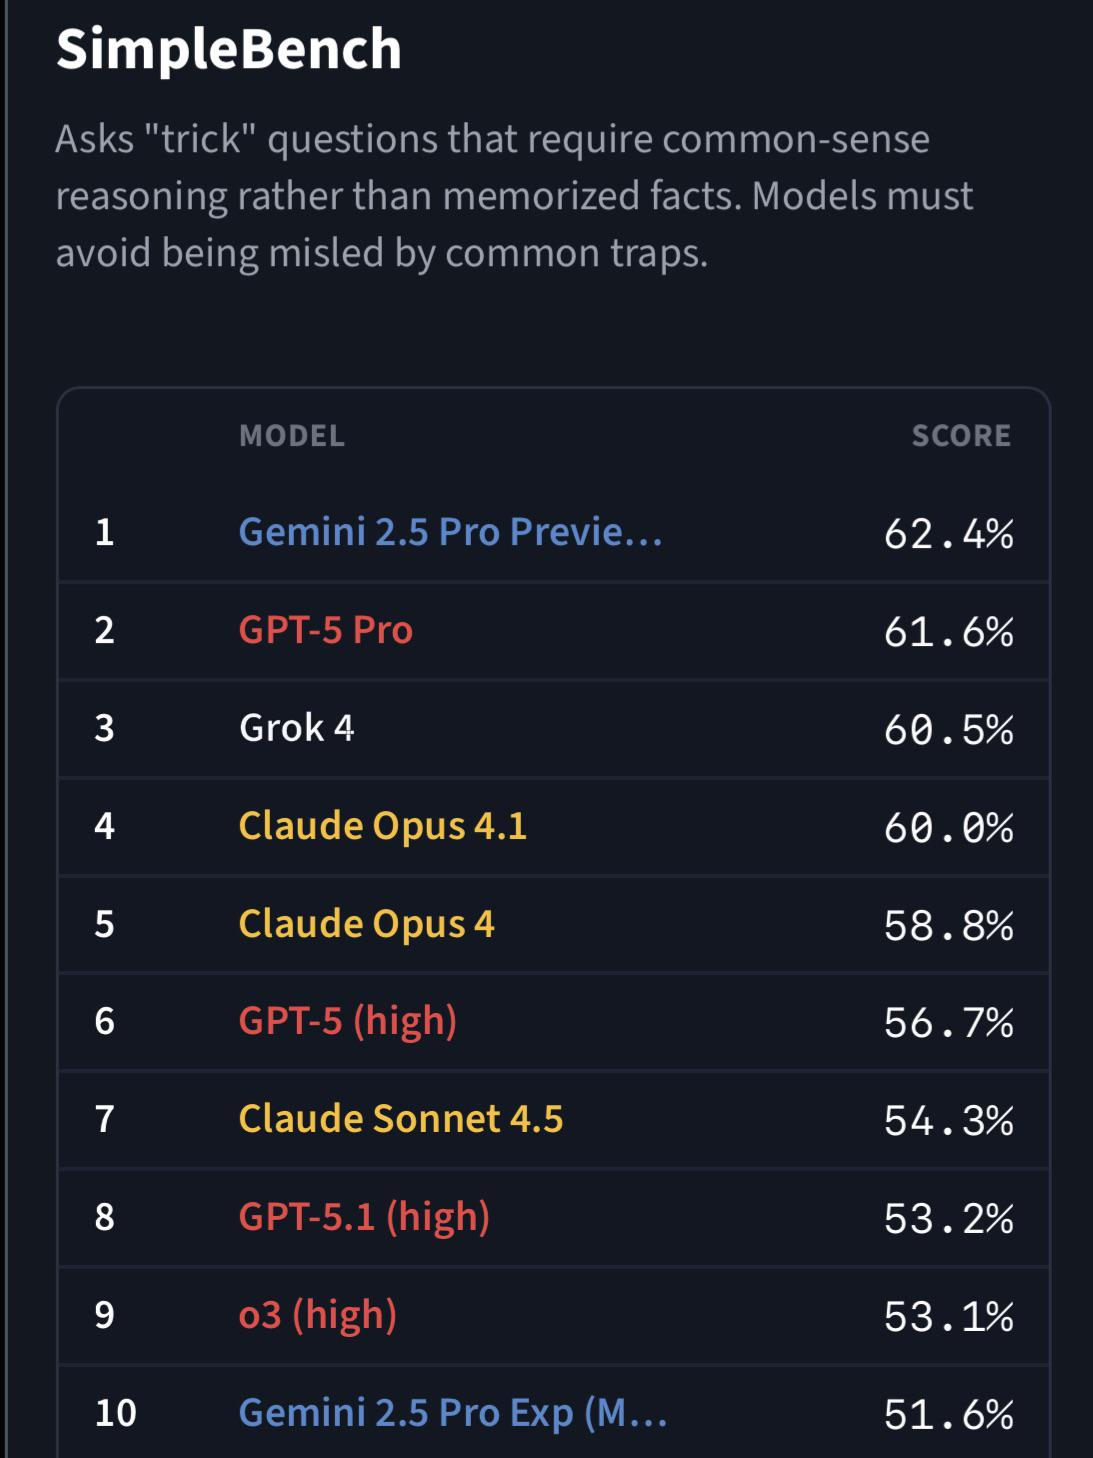Click rank number 10 in the table

pos(115,1413)
